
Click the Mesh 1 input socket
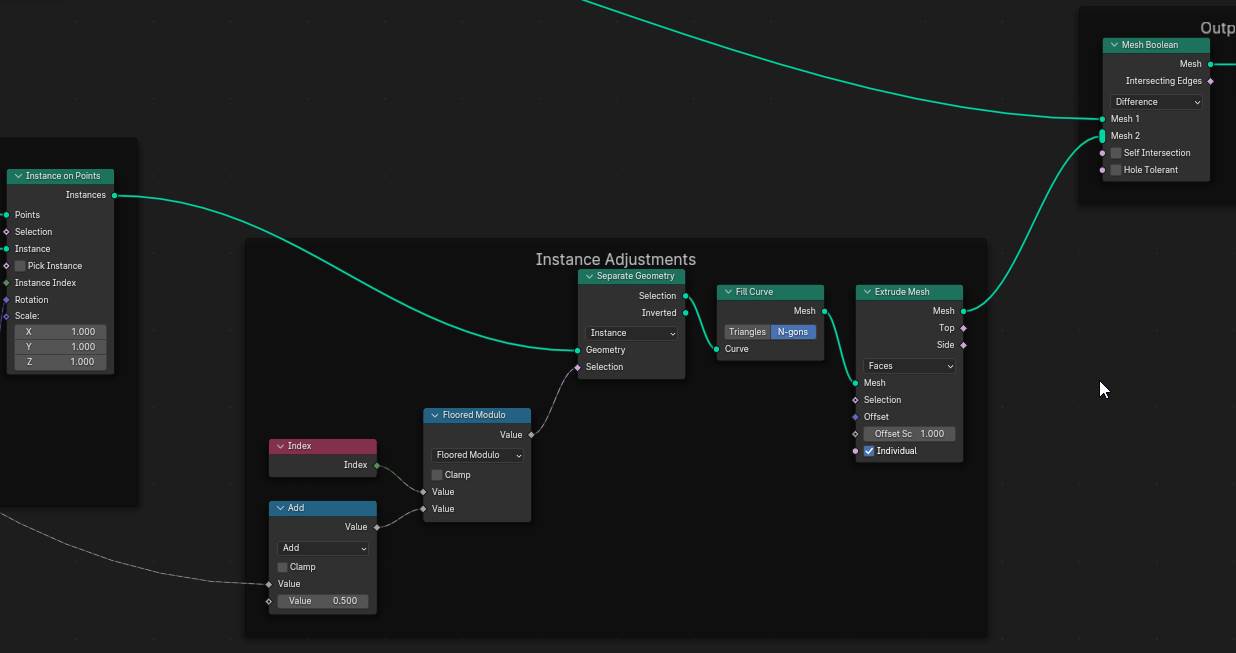point(1102,119)
